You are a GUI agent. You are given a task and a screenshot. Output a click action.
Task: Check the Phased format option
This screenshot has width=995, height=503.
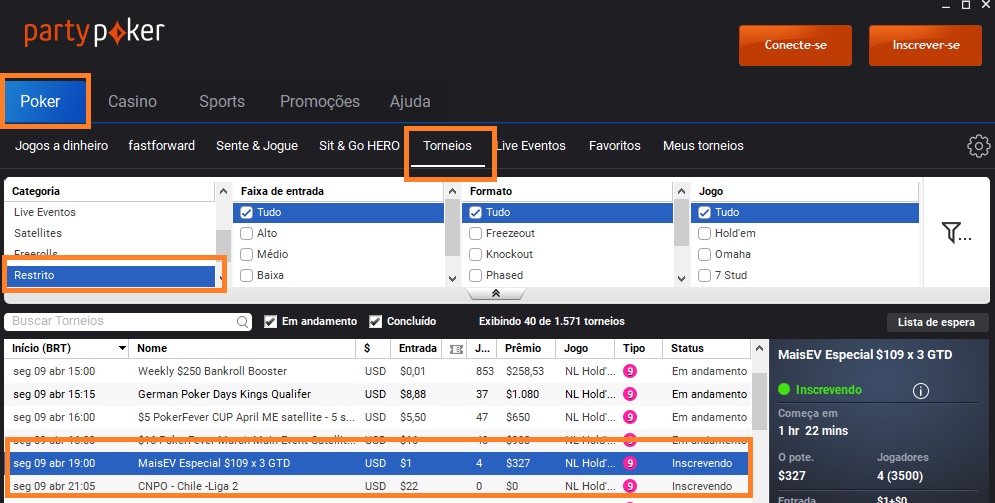pos(475,275)
